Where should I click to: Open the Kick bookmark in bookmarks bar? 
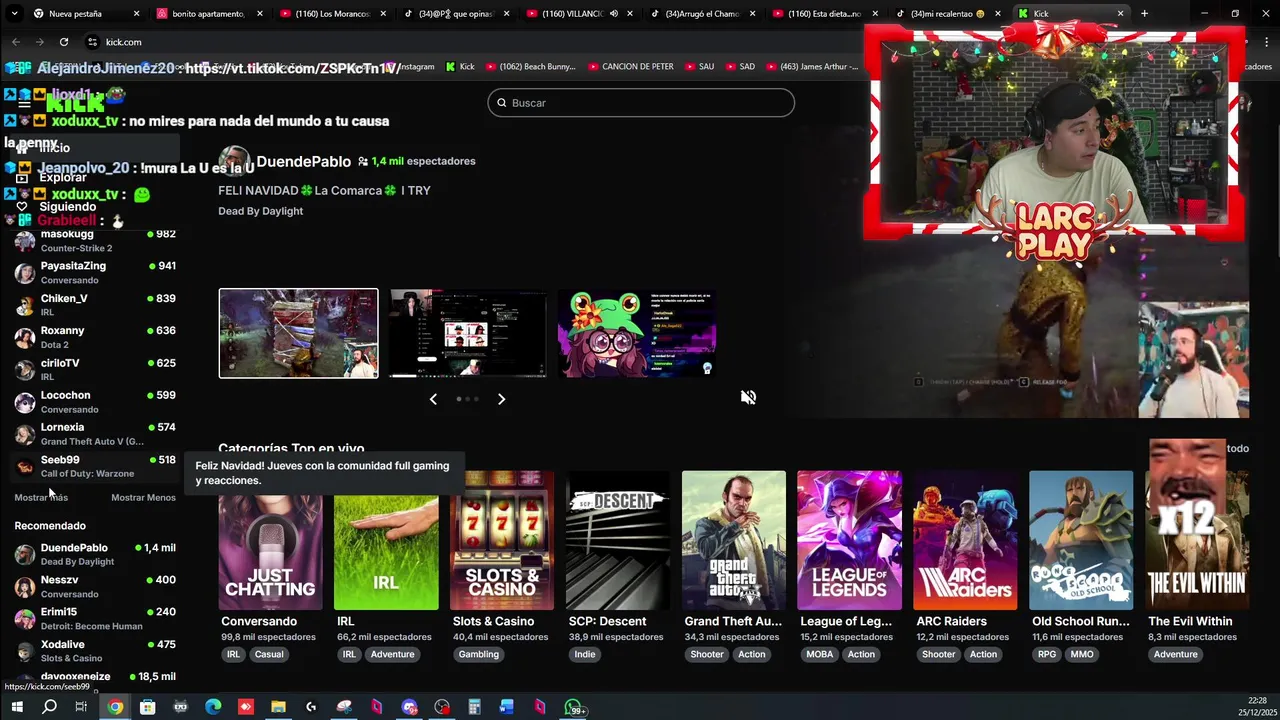[x=459, y=67]
